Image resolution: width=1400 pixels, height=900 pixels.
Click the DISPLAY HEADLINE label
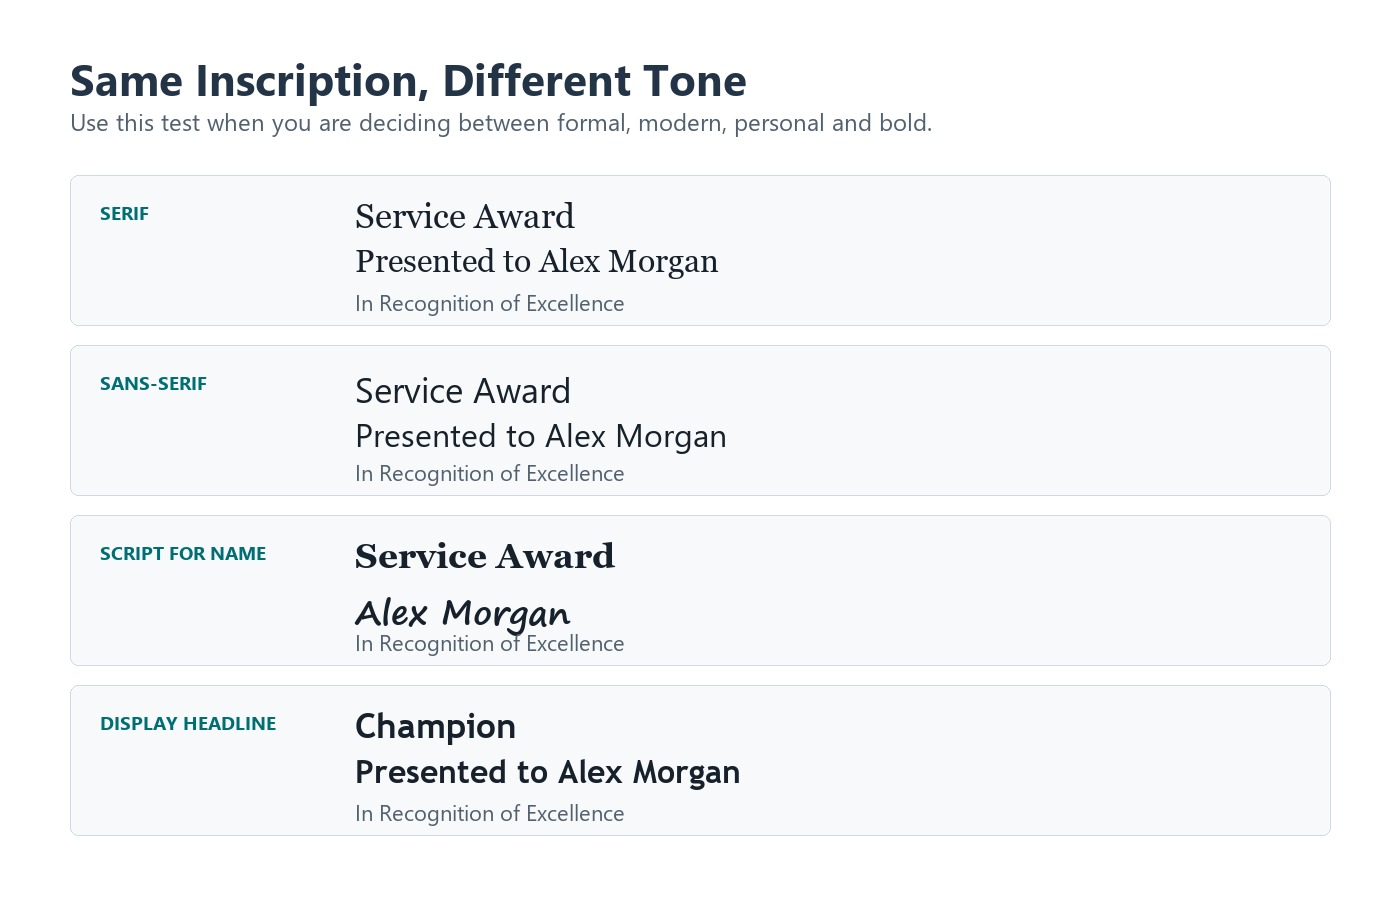(188, 724)
